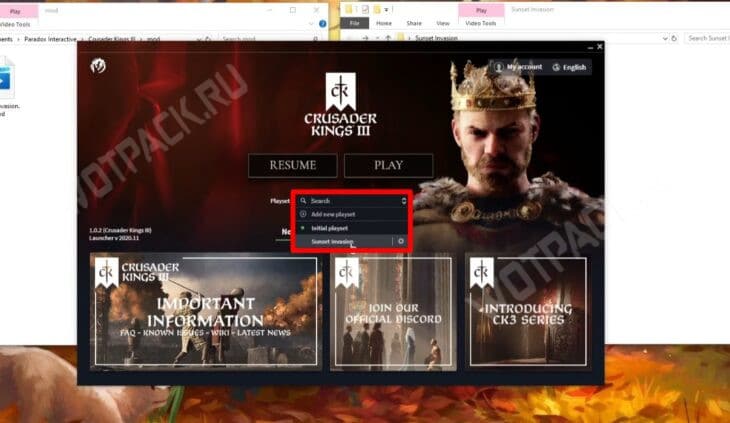Open the Important Information news tile
Screen dimensions: 730x423
pyautogui.click(x=205, y=311)
